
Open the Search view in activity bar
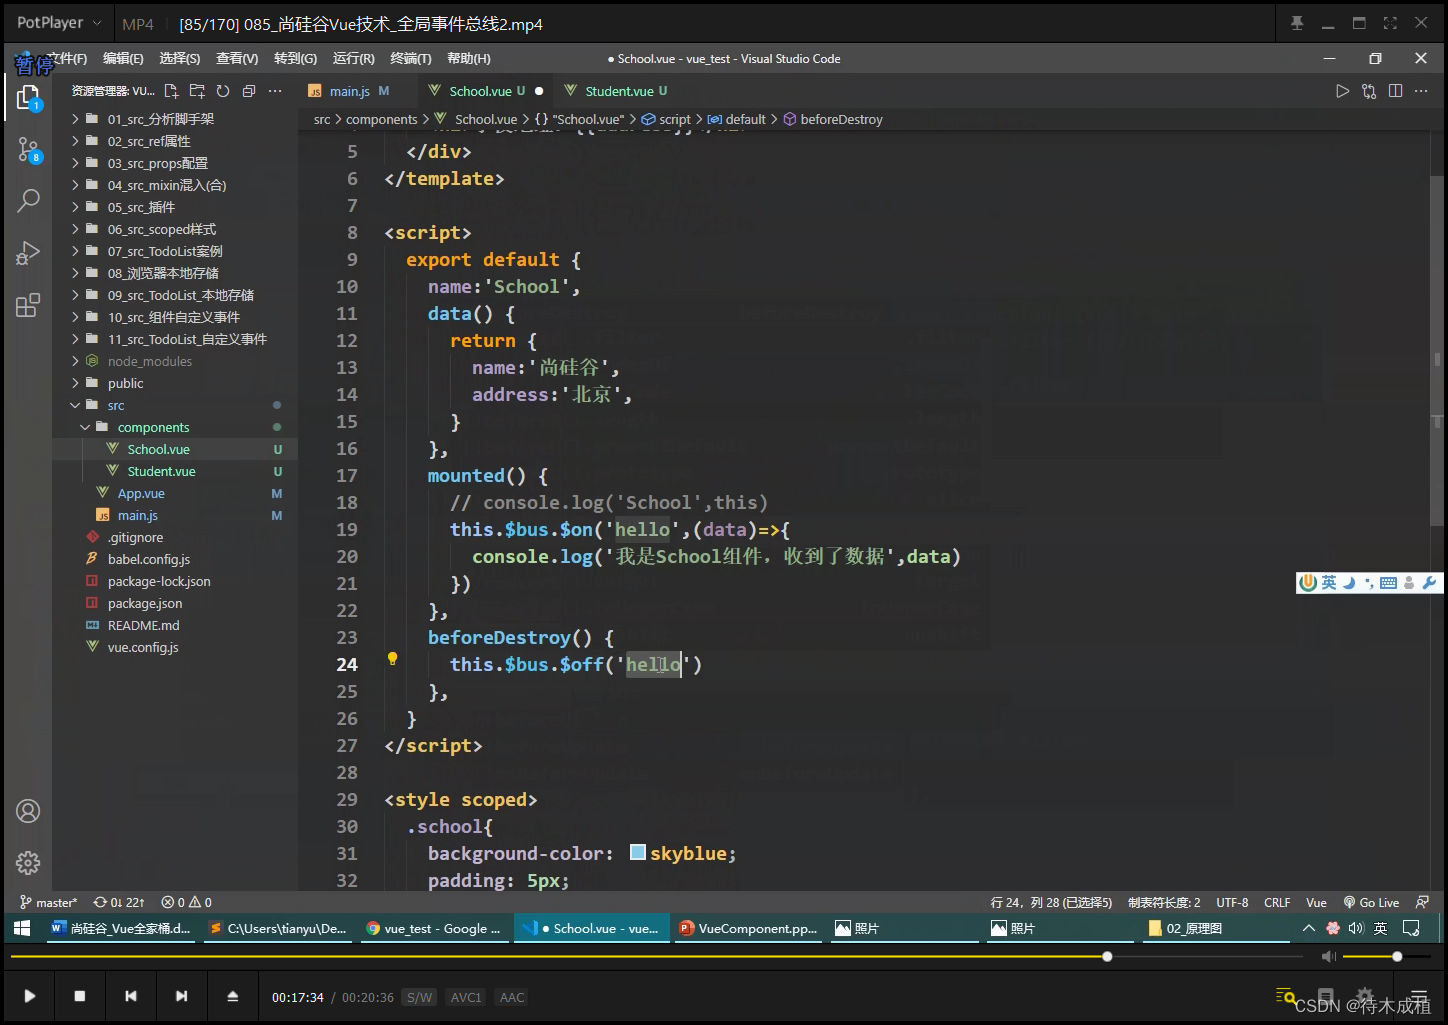[28, 200]
